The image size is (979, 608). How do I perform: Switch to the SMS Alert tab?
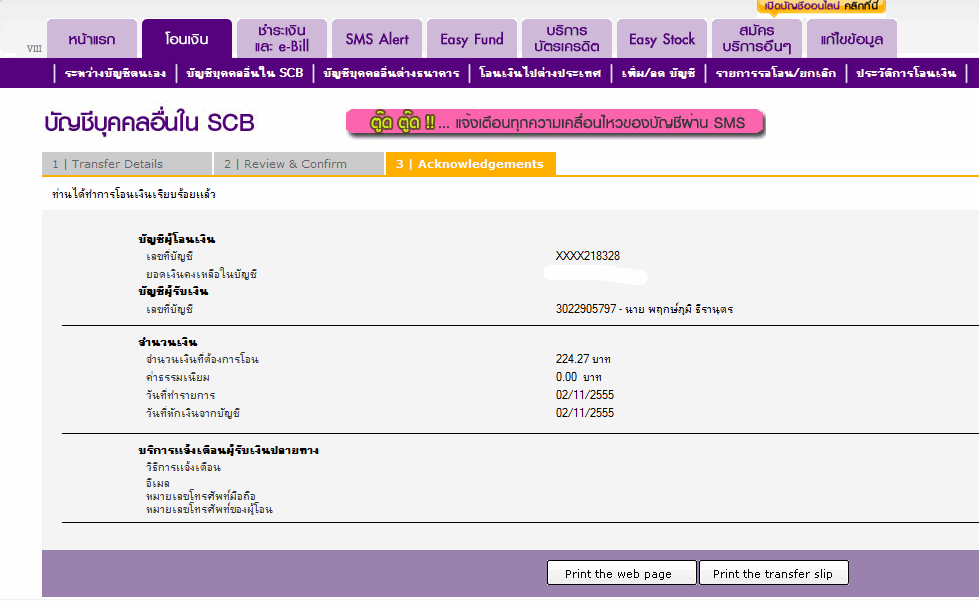pyautogui.click(x=376, y=39)
